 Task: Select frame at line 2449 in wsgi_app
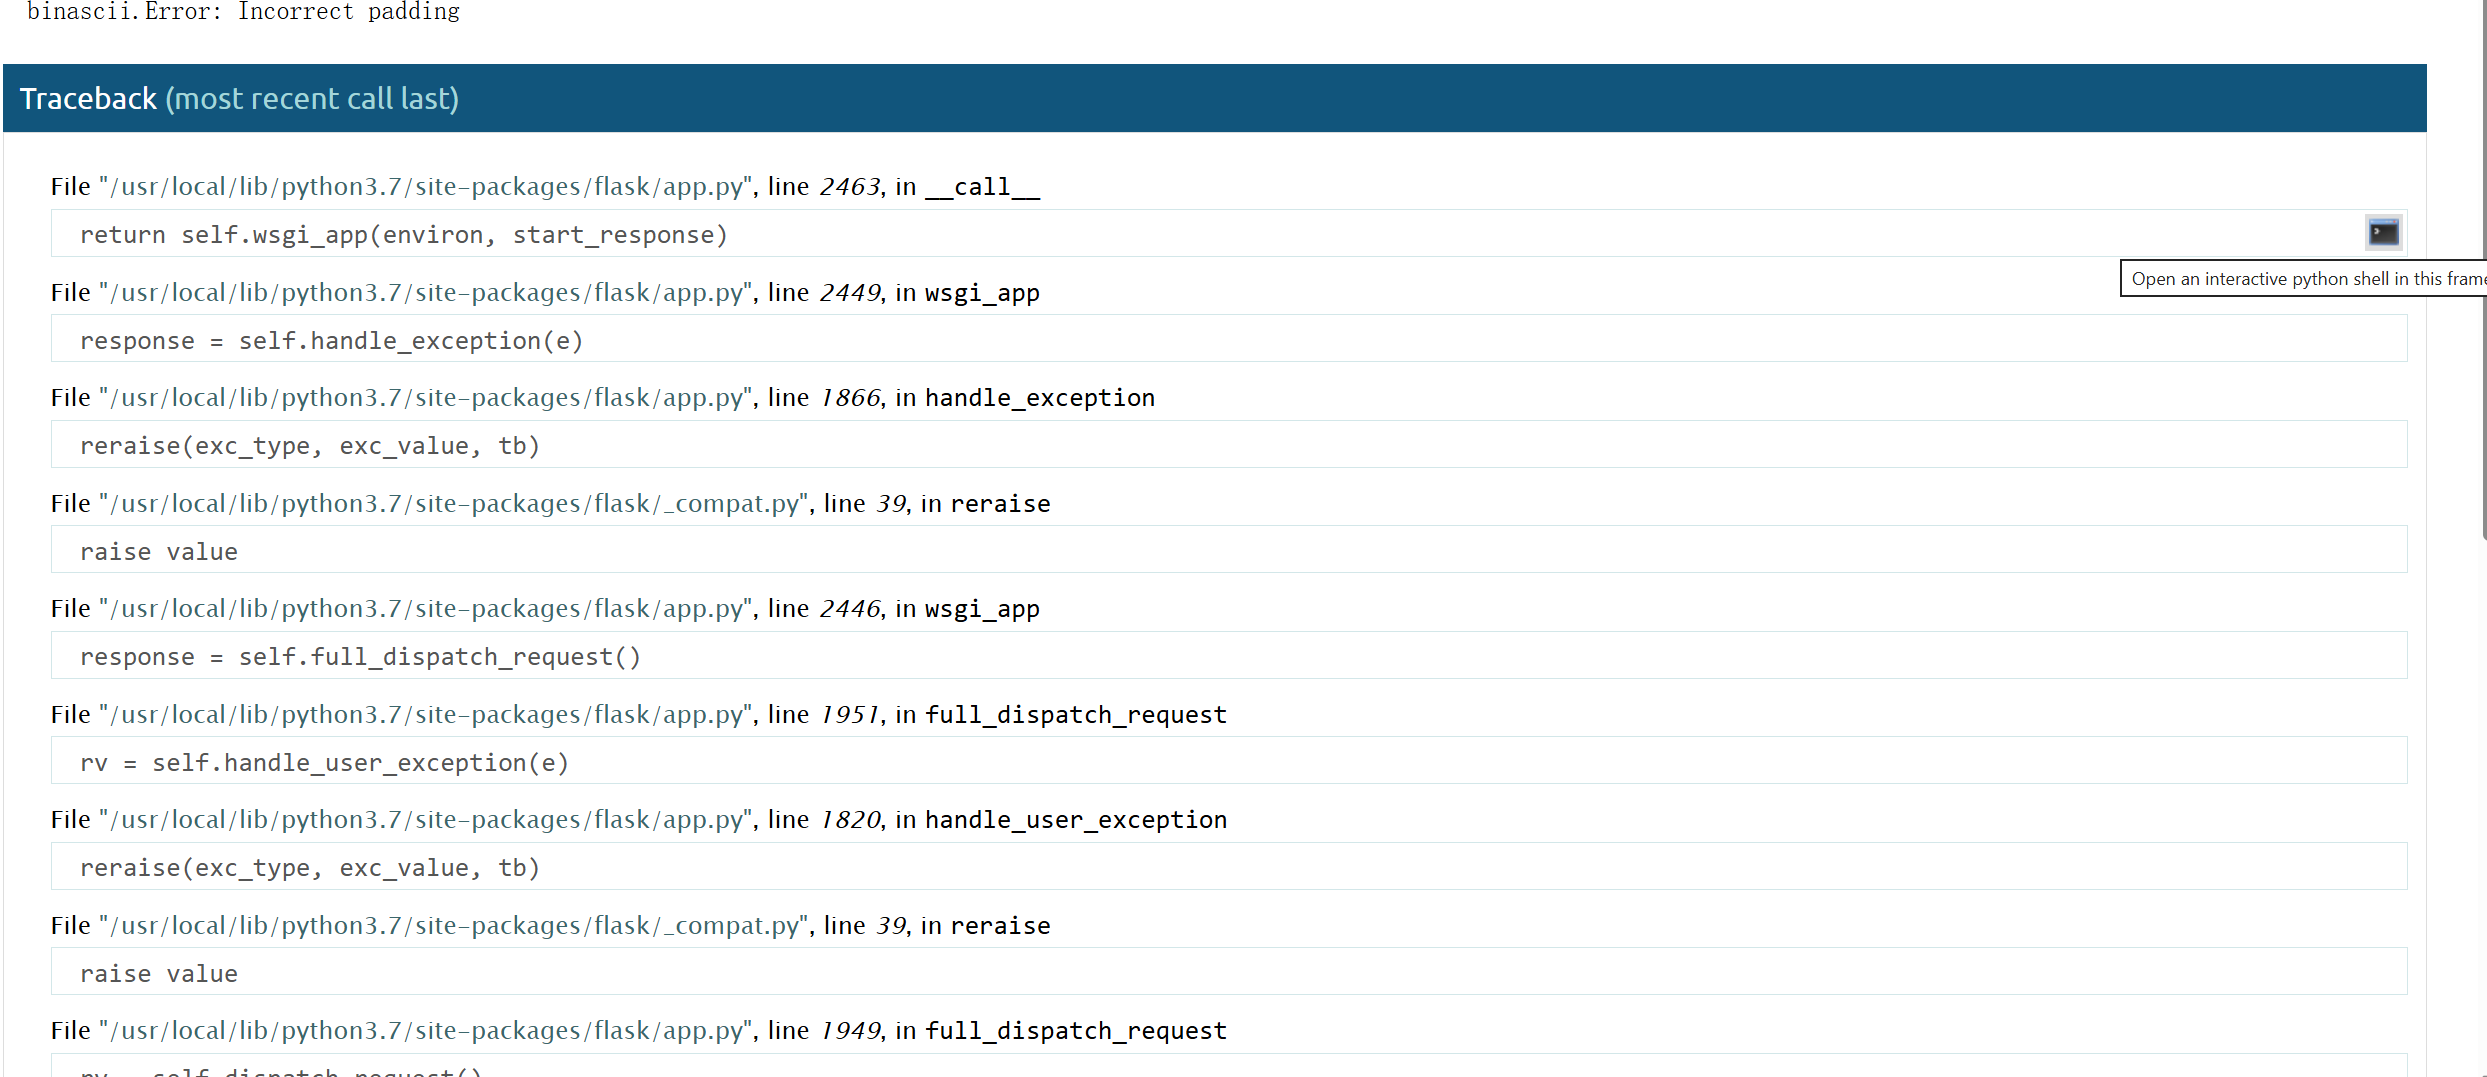[545, 293]
